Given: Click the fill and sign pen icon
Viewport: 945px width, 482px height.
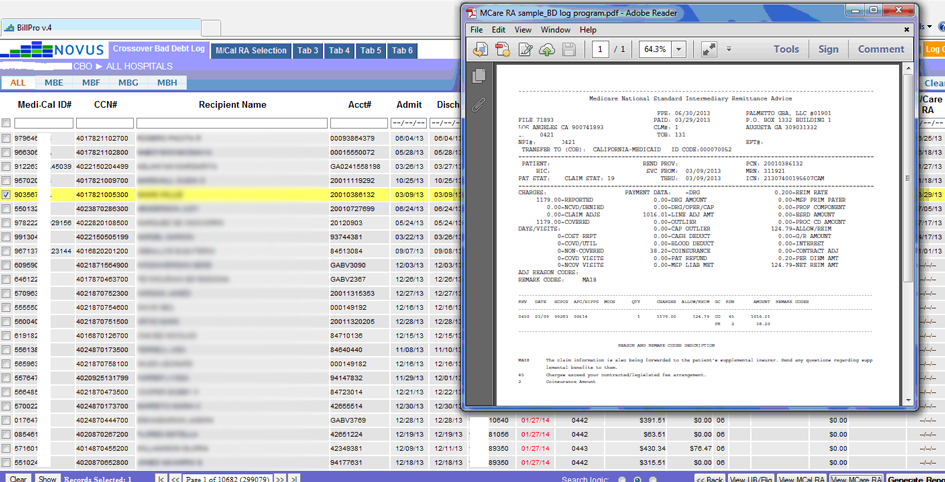Looking at the screenshot, I should click(526, 49).
